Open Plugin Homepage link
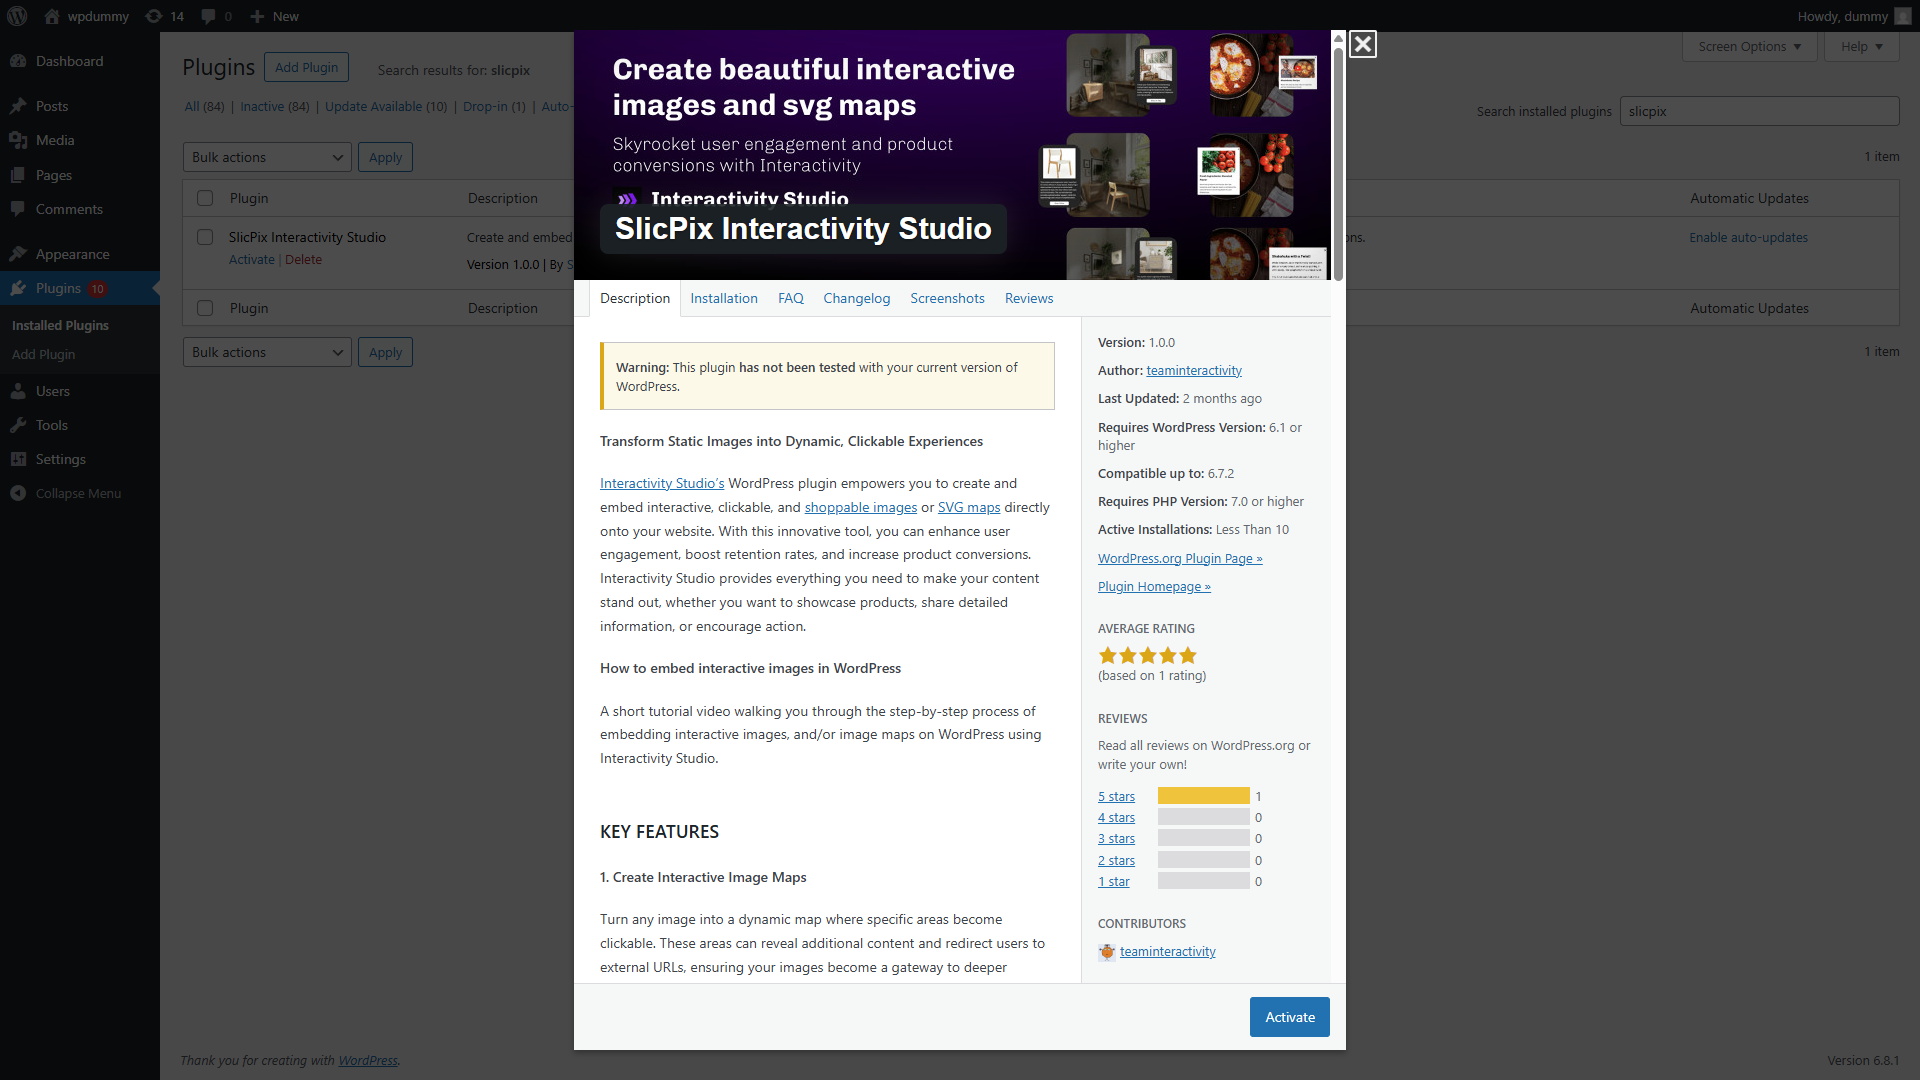Viewport: 1920px width, 1080px height. (1154, 586)
